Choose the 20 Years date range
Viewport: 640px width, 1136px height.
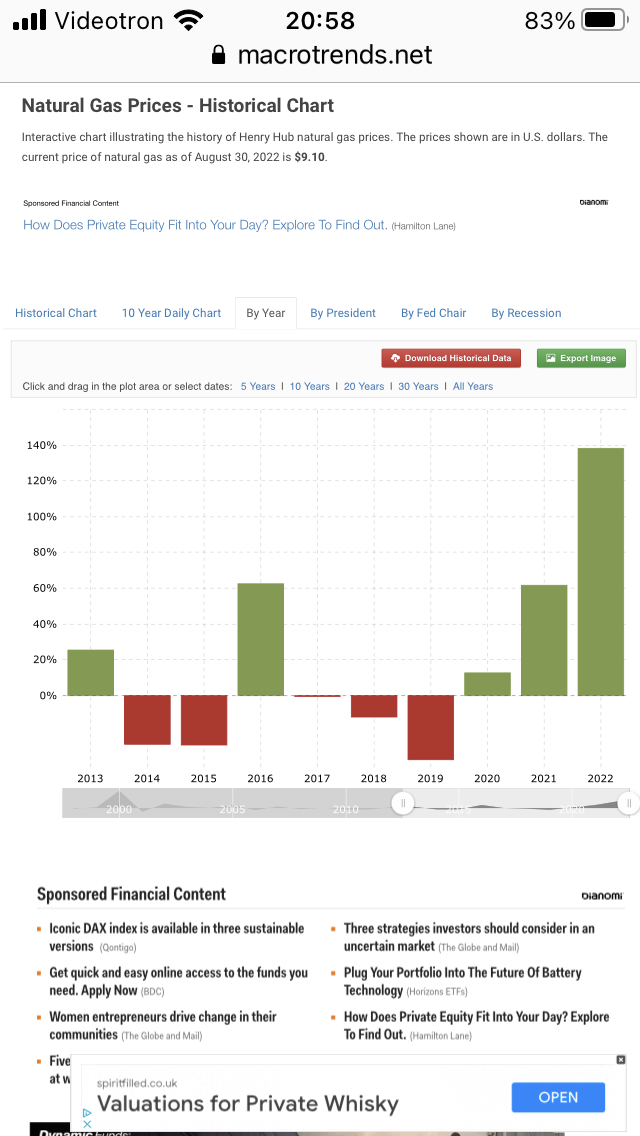[364, 386]
